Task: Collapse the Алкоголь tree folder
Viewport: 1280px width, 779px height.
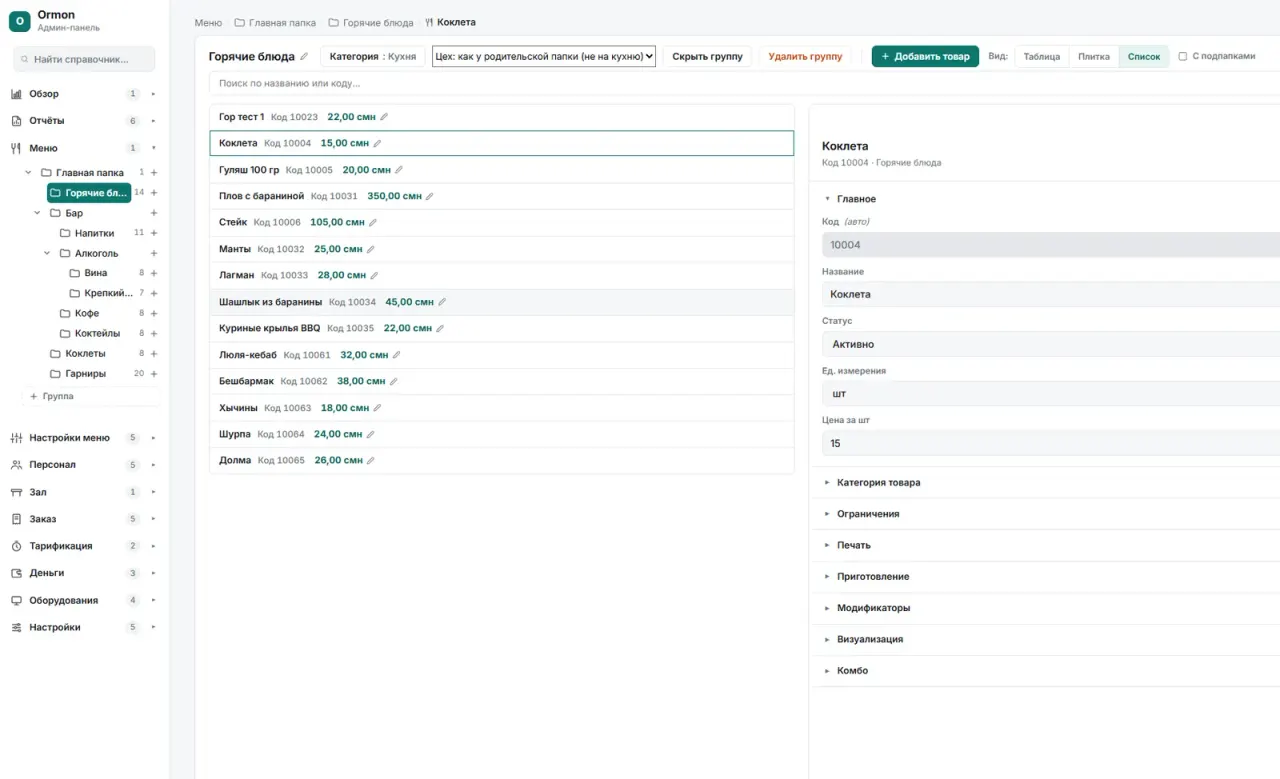Action: pyautogui.click(x=47, y=253)
